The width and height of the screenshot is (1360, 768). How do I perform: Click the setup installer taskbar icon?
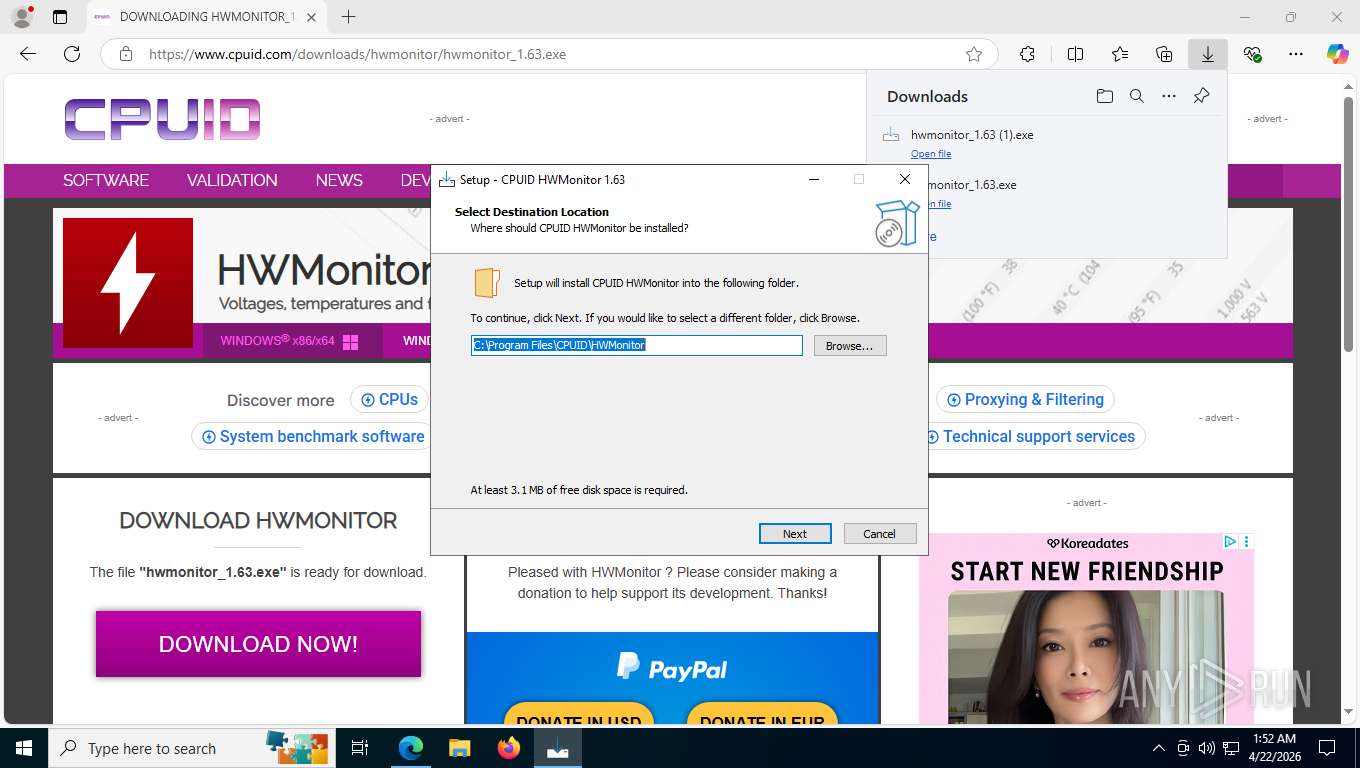(x=558, y=748)
